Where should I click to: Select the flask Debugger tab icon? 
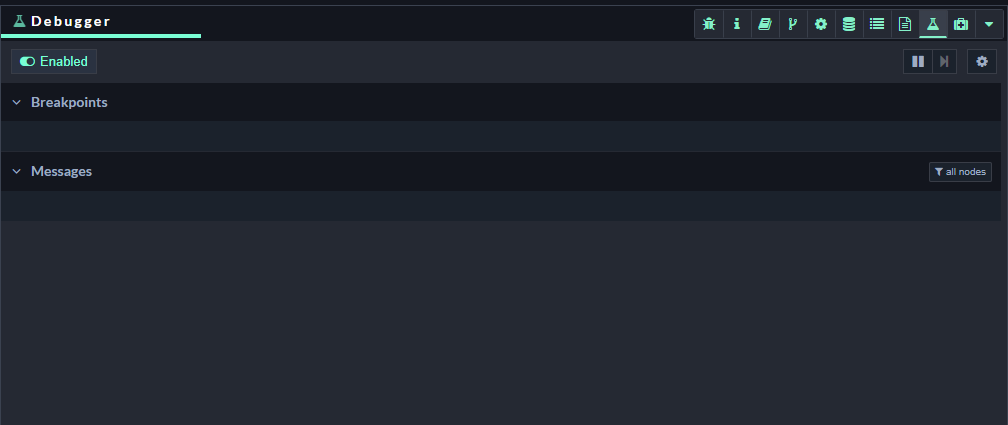(x=933, y=24)
